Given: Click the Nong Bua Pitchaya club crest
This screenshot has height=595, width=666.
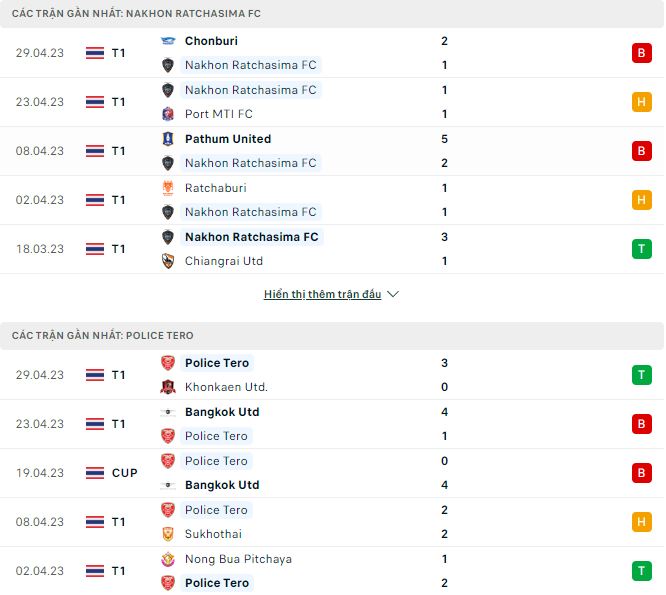Looking at the screenshot, I should 168,559.
